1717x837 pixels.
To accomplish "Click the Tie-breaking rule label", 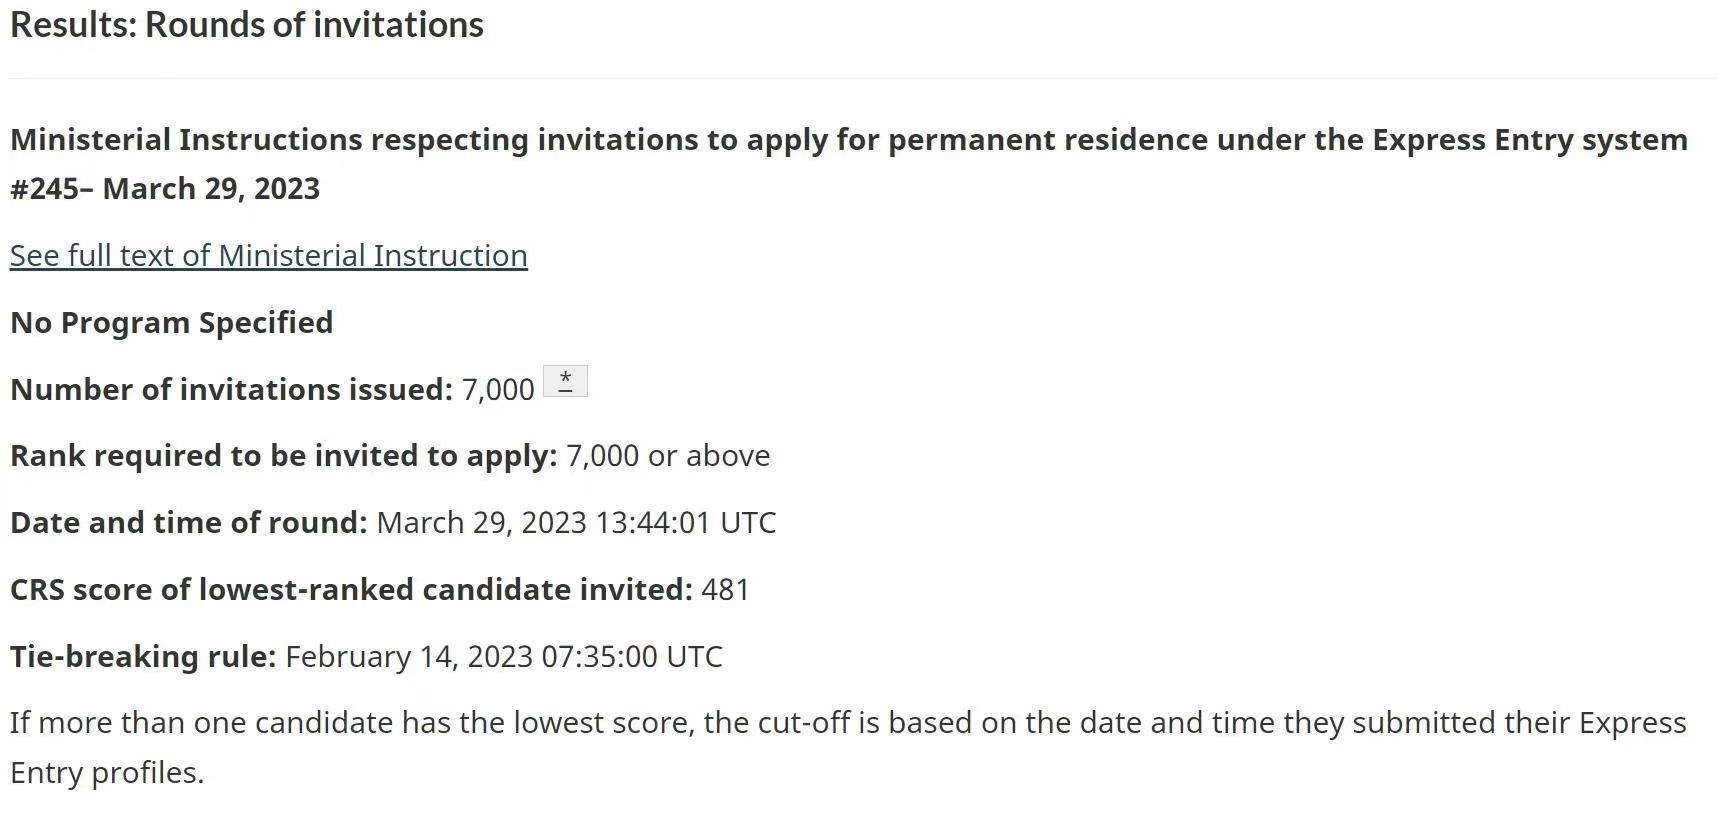I will point(143,657).
